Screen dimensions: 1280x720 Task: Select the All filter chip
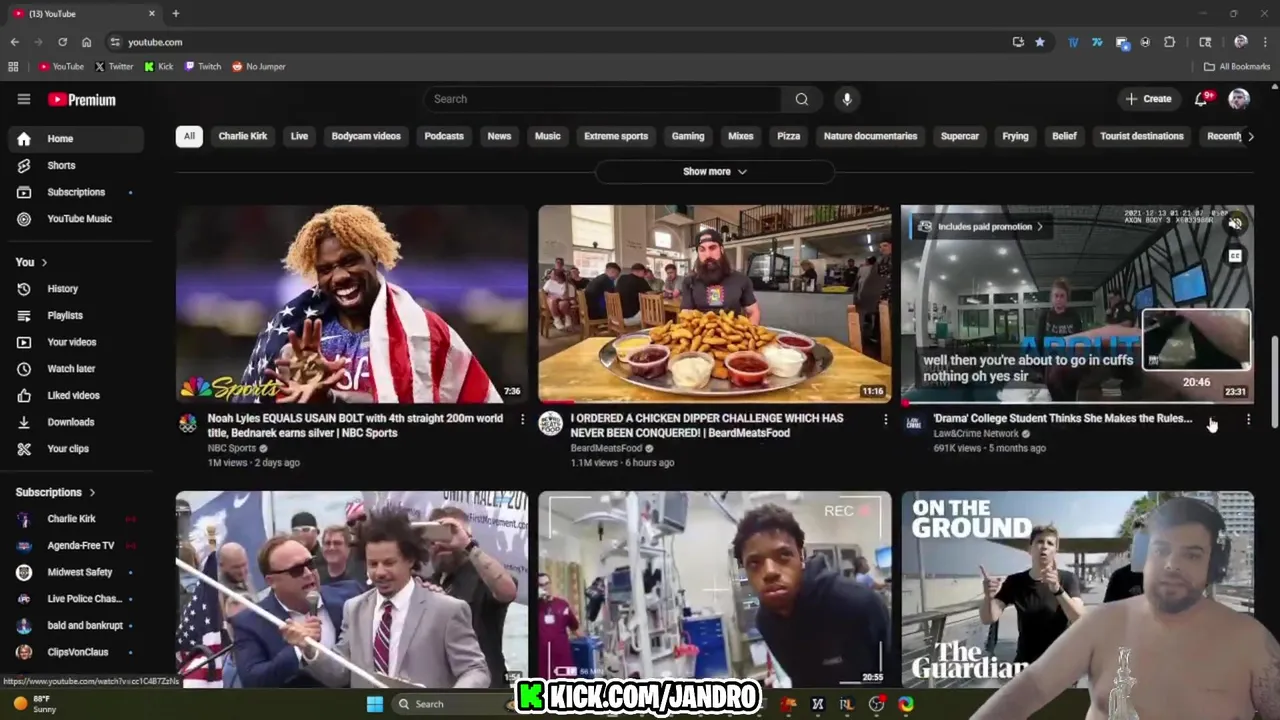point(189,136)
